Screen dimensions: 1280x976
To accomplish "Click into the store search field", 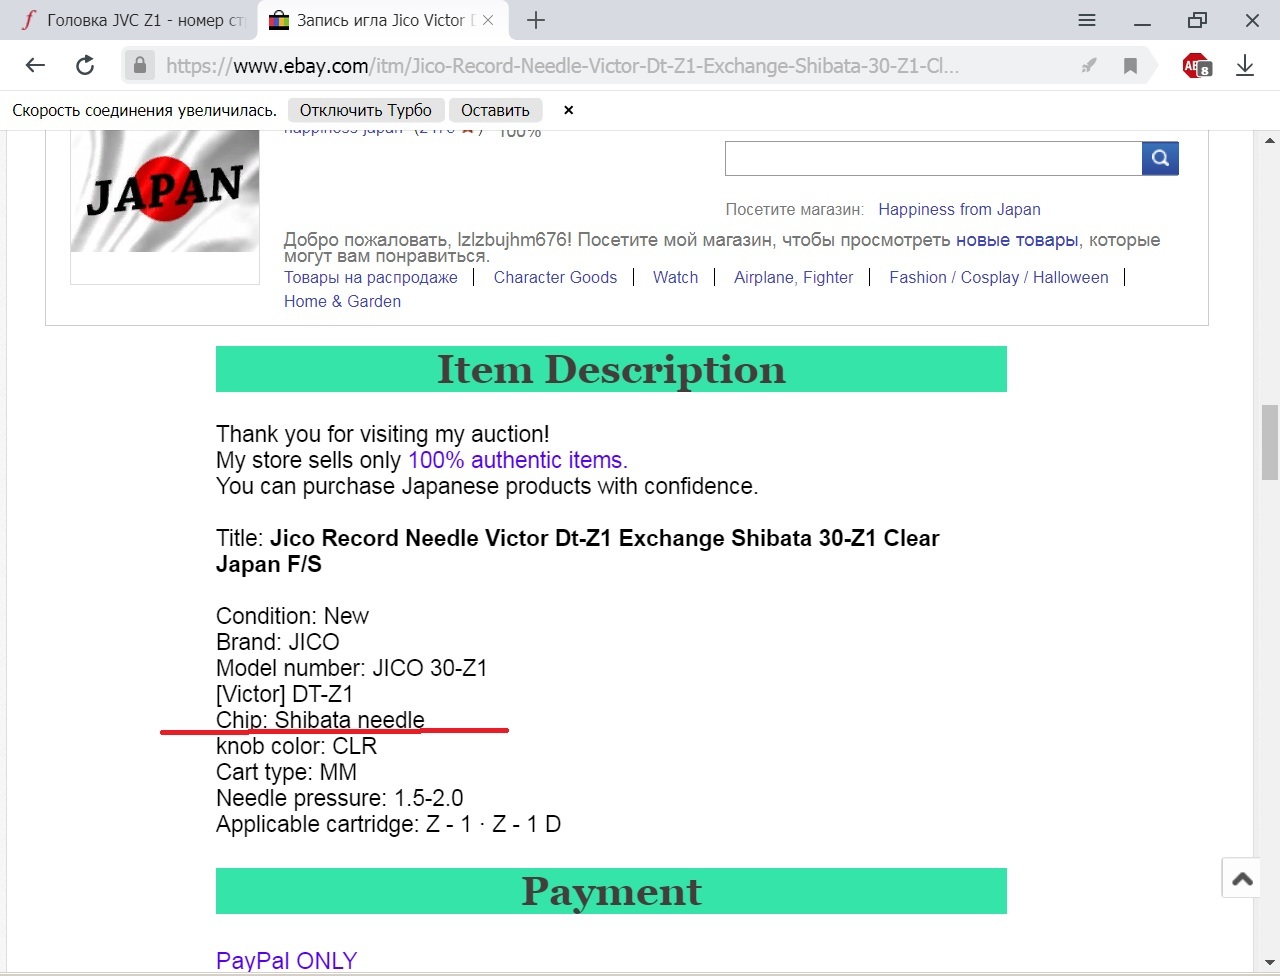I will click(933, 158).
